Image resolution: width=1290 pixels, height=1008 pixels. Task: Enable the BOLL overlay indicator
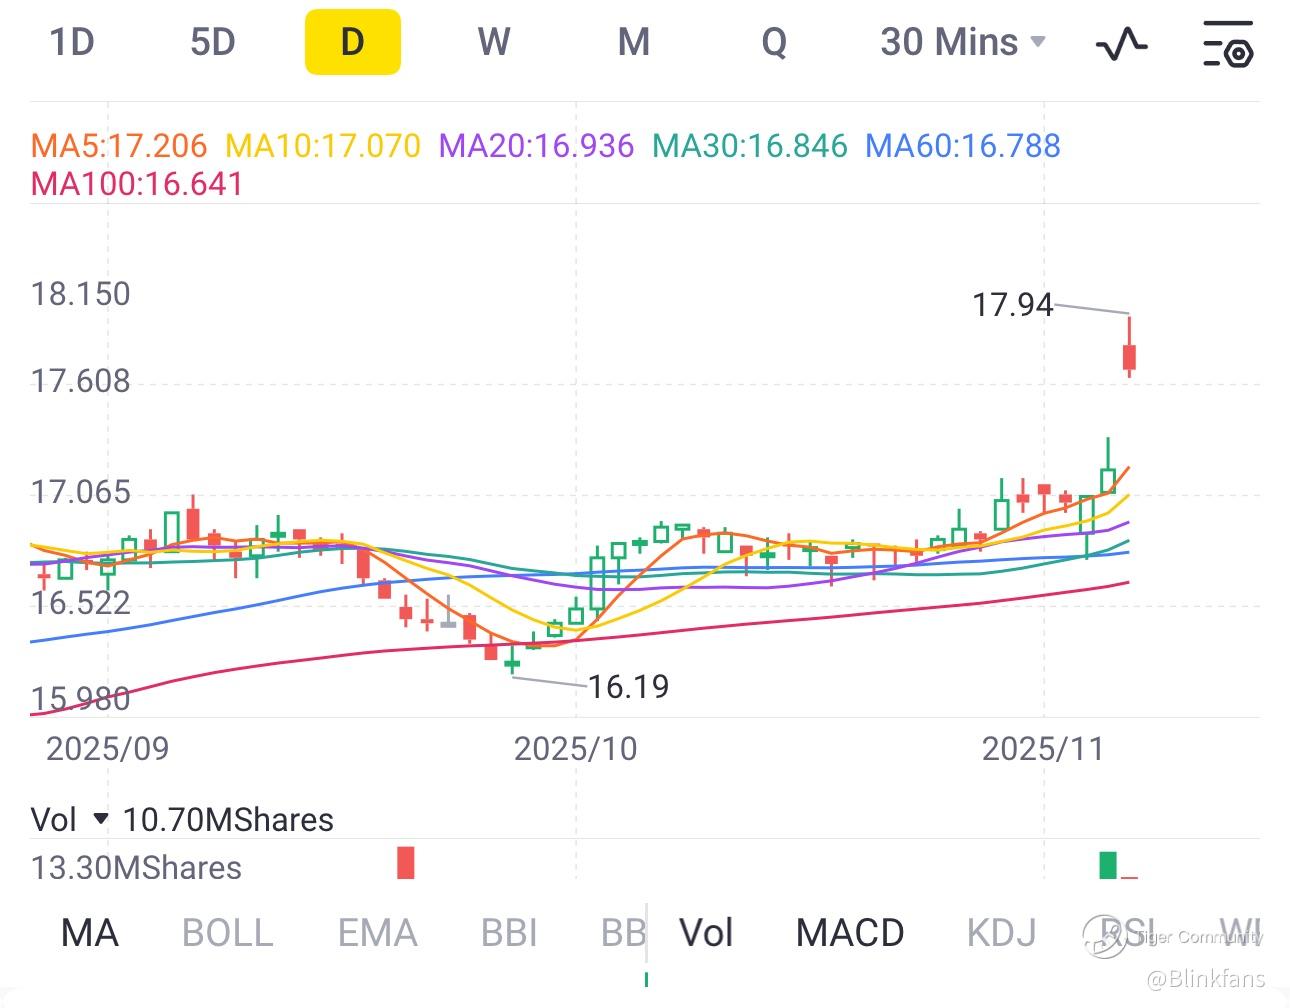(228, 933)
